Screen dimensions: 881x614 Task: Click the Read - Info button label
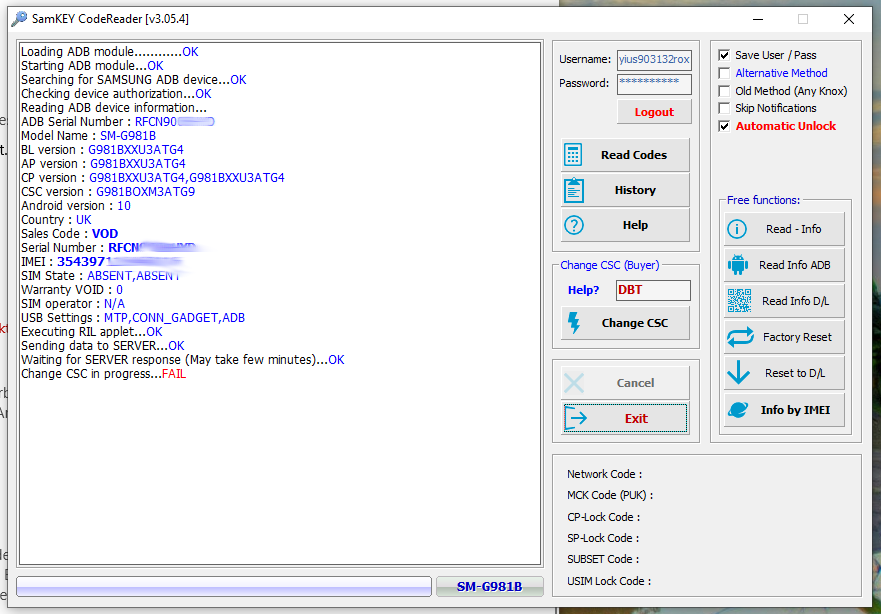tap(793, 229)
